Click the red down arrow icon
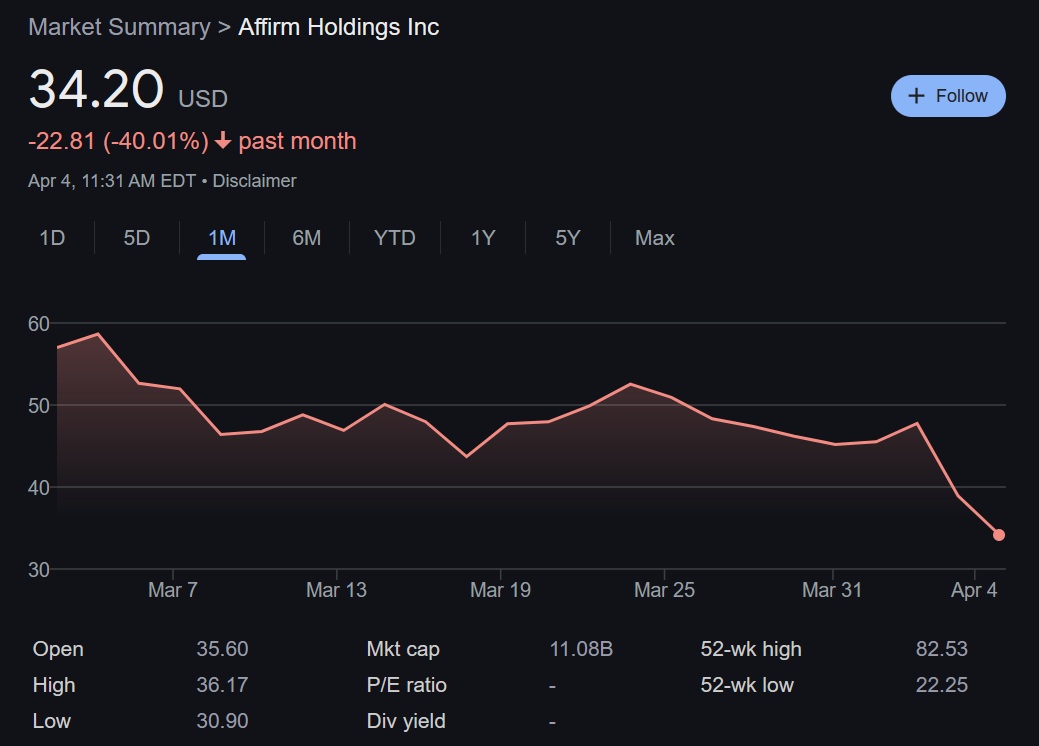 coord(223,140)
